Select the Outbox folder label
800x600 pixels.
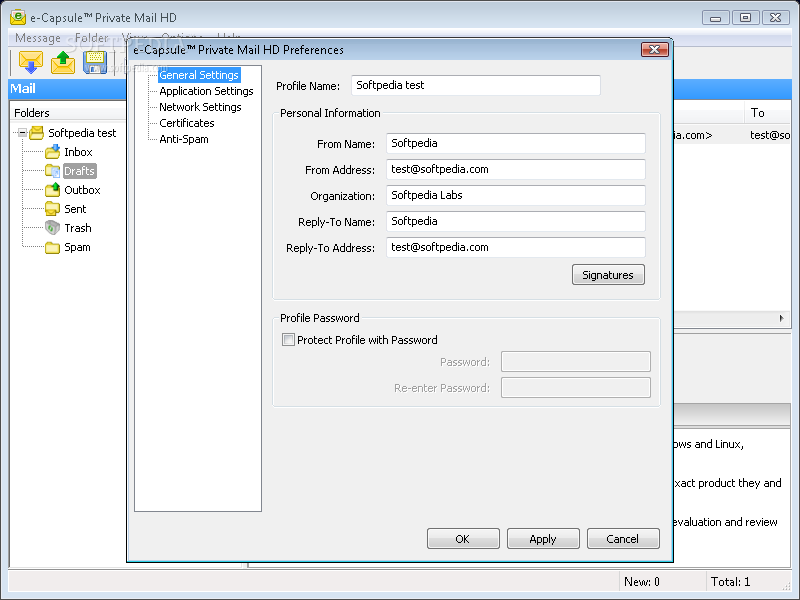[x=82, y=190]
